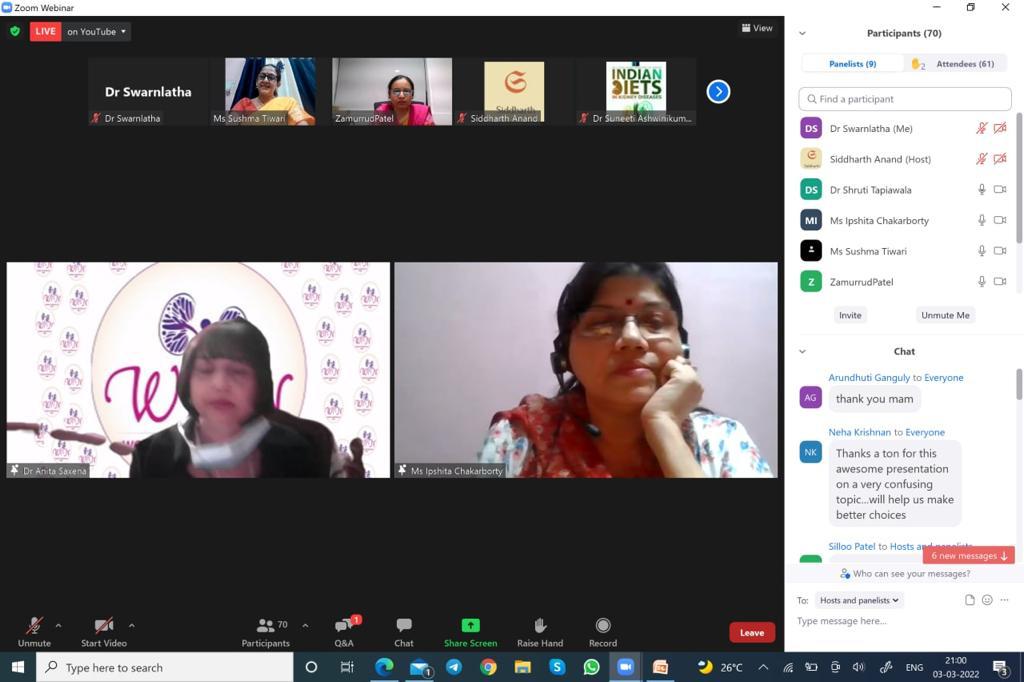Collapse the Chat section chevron
Viewport: 1024px width, 682px height.
coord(802,351)
